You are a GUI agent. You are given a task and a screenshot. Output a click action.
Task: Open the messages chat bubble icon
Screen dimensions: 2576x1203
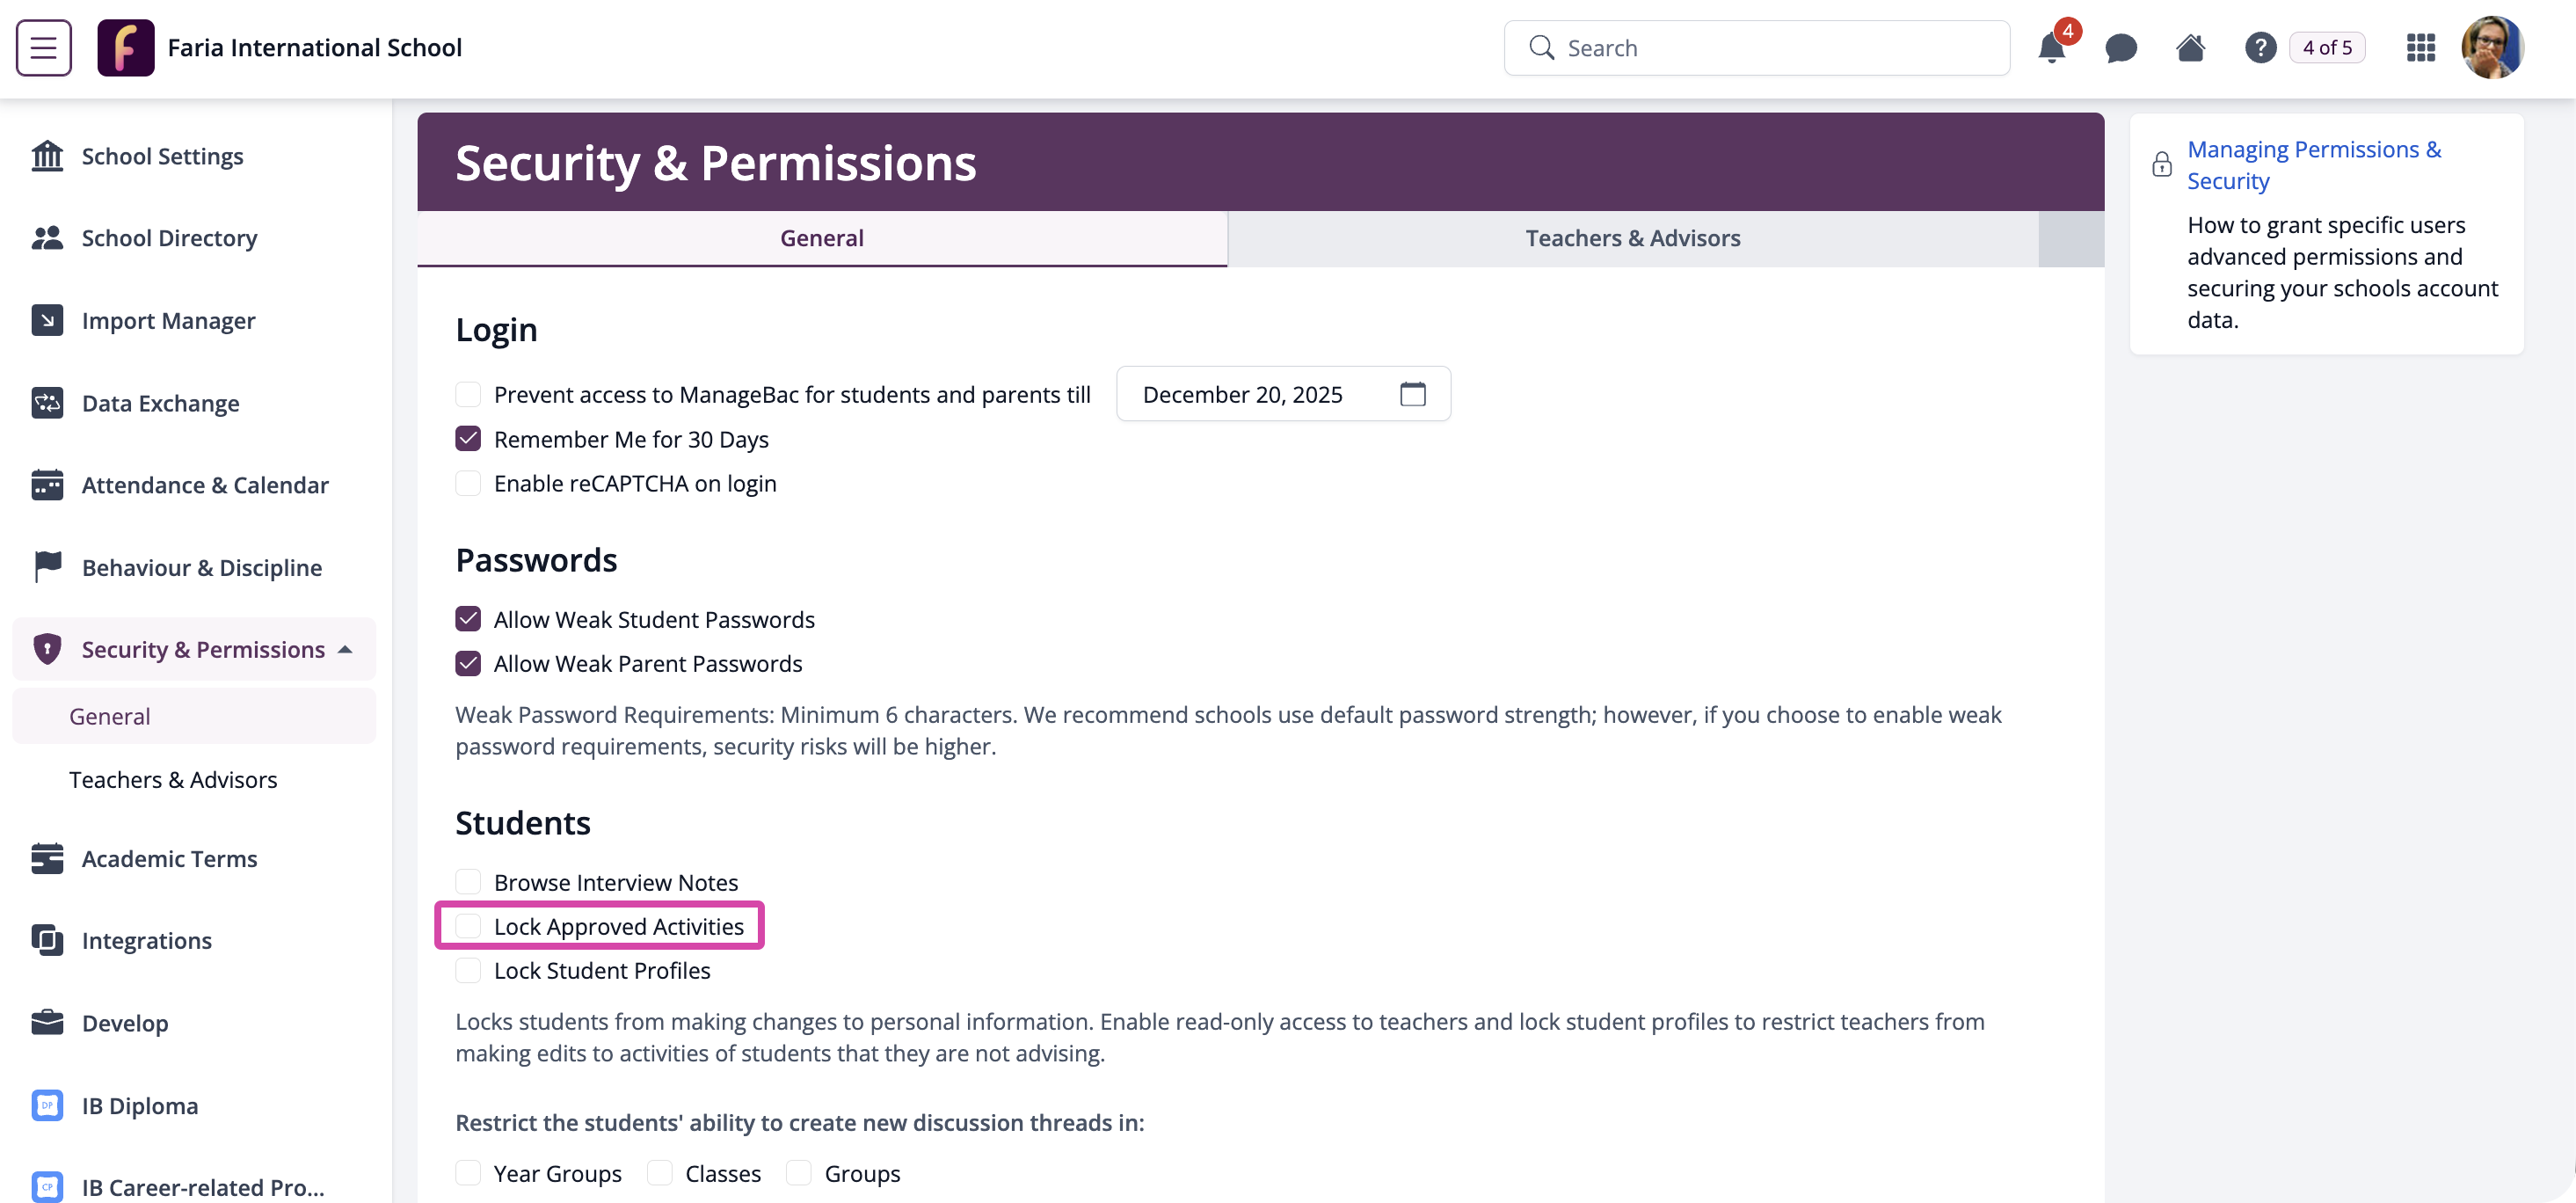click(2120, 47)
